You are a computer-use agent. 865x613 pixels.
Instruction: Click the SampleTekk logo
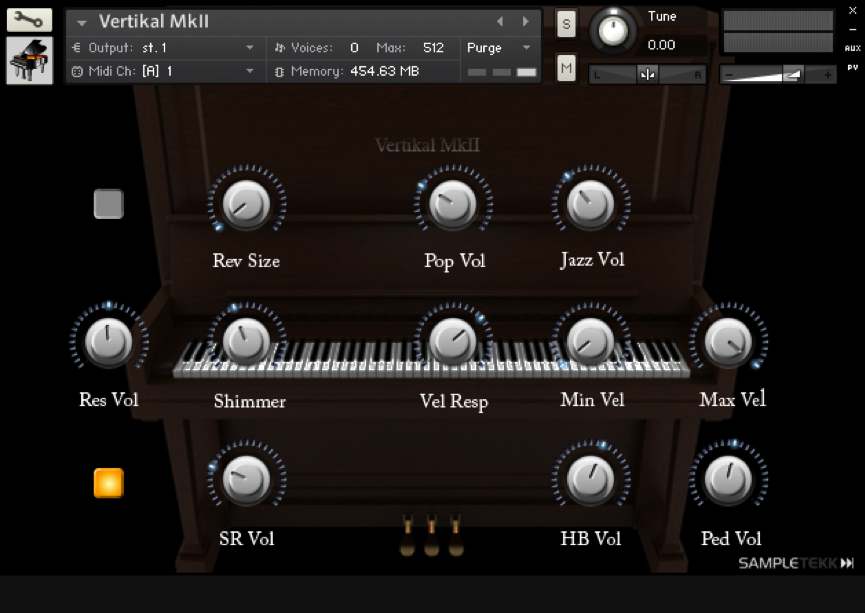coord(796,563)
